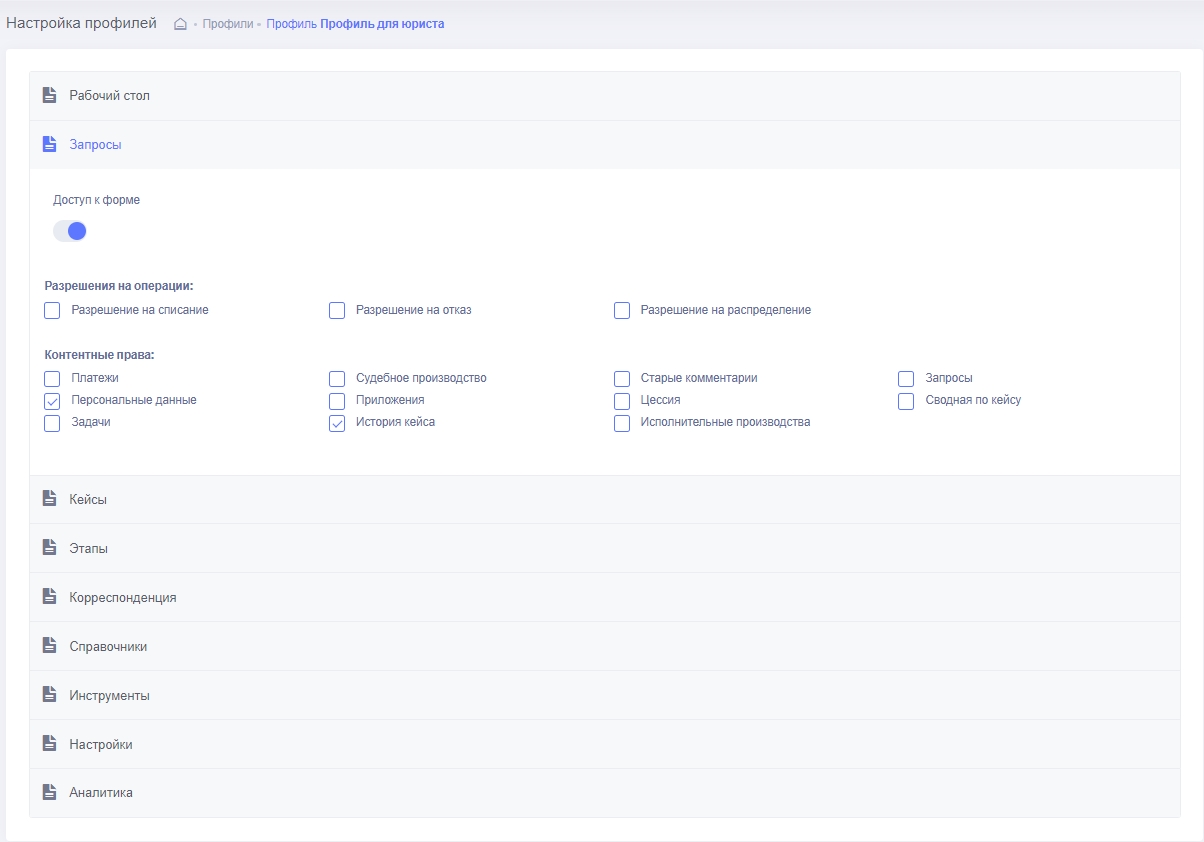1204x842 pixels.
Task: Expand the Настройки section
Action: pos(100,744)
